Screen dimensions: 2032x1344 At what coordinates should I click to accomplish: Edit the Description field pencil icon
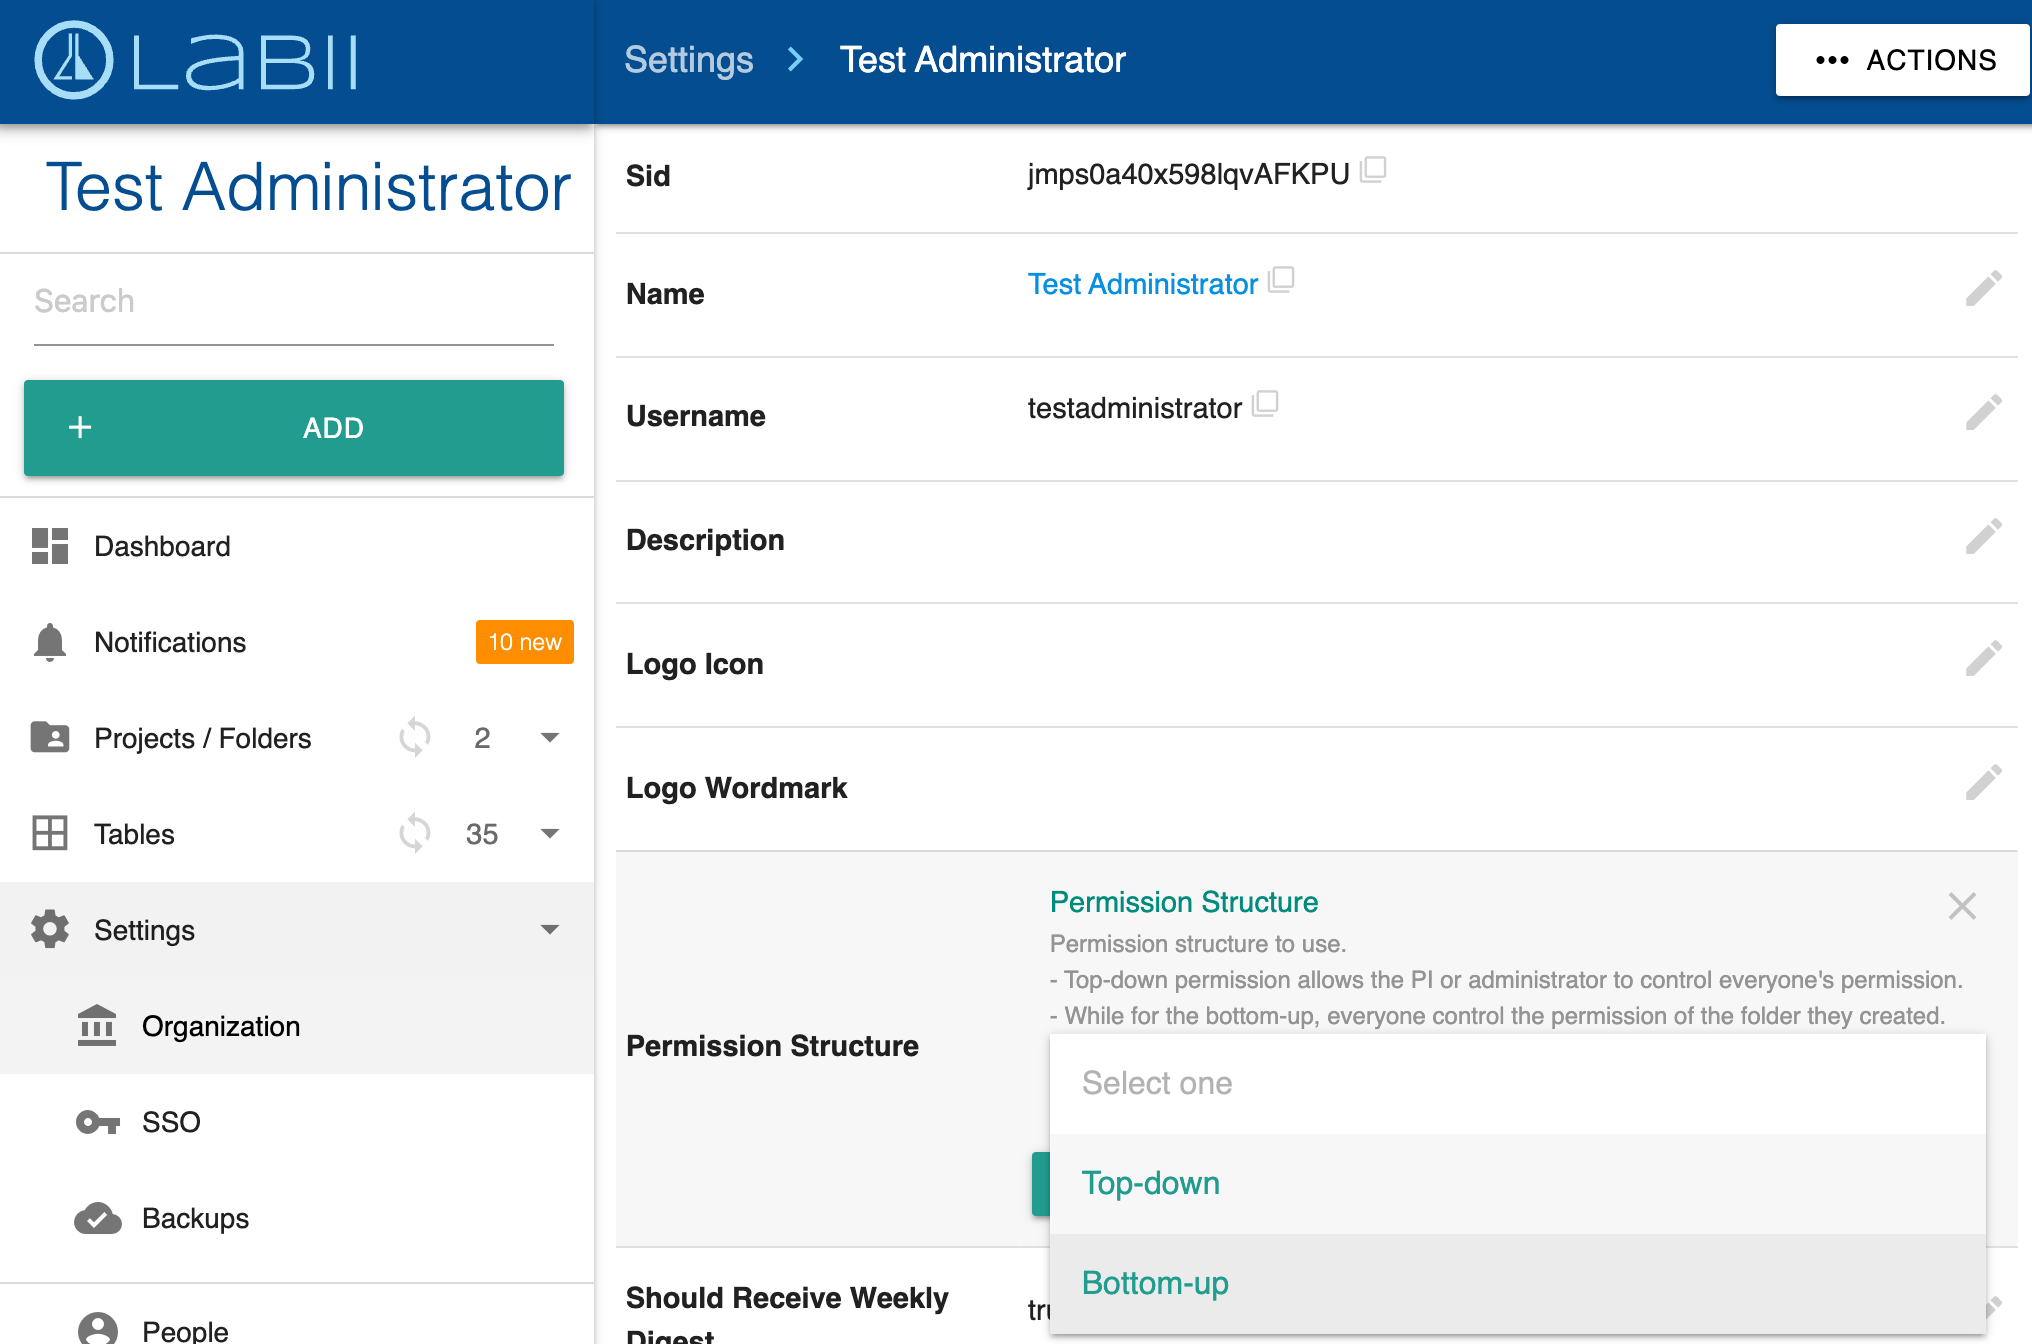1983,537
